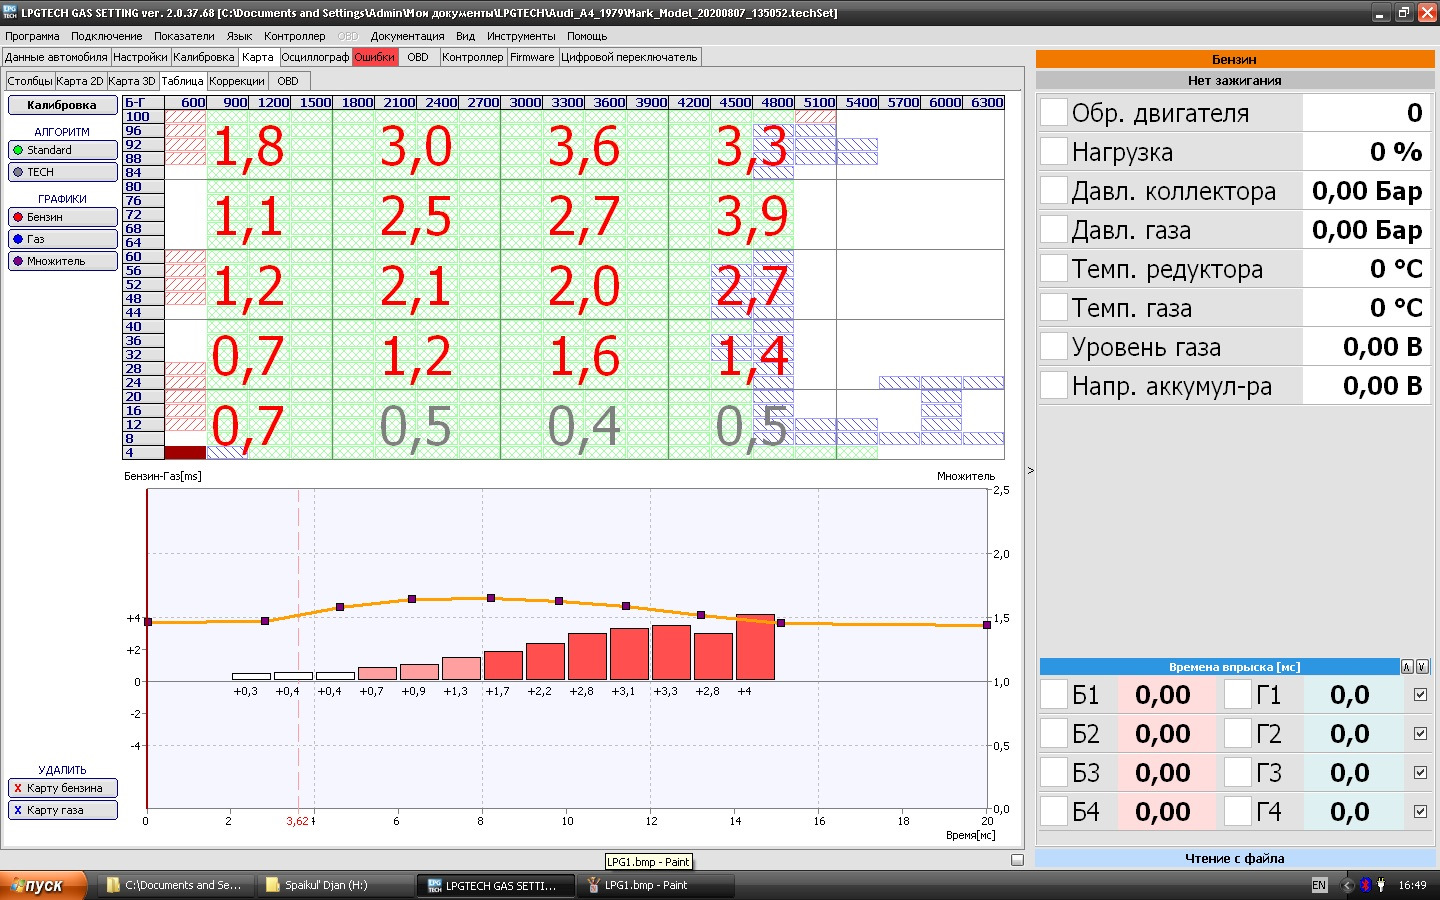Open Spaikul' Djan (H:) taskbar item
1440x900 pixels.
coord(334,885)
